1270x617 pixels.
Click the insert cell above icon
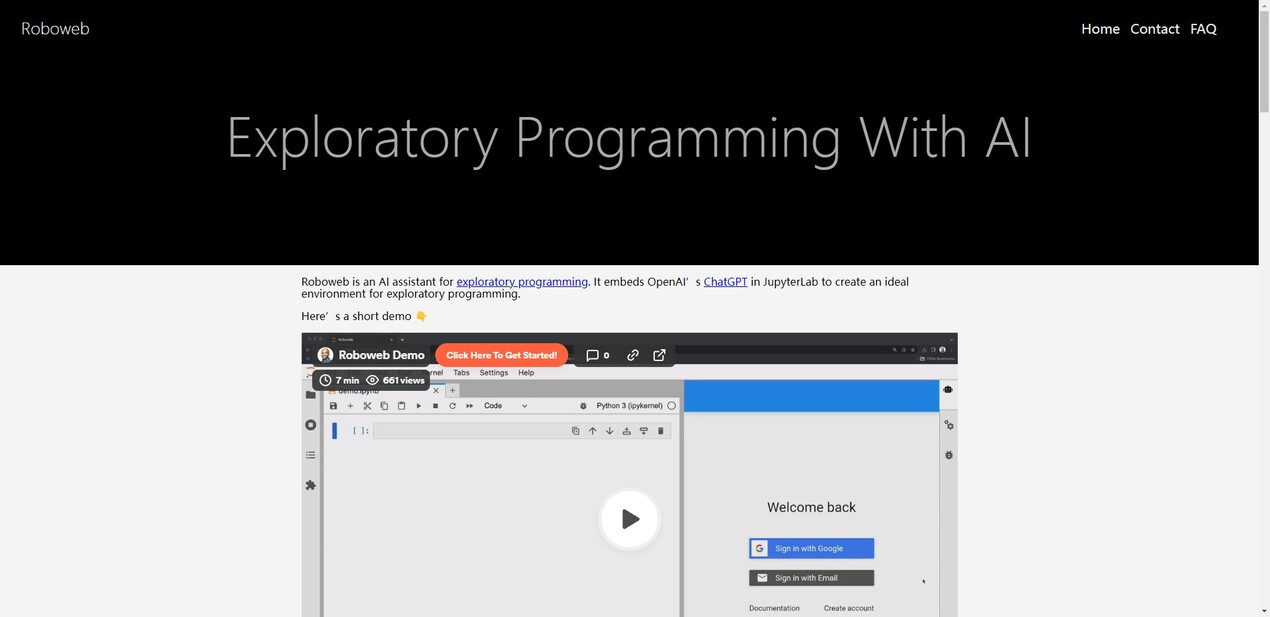(626, 431)
